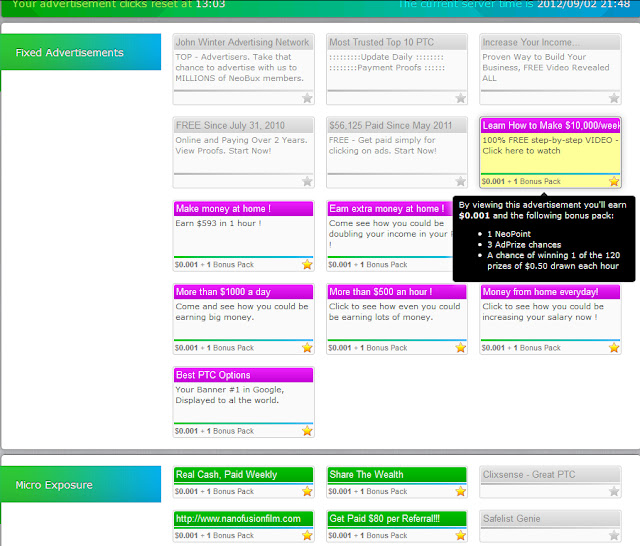Click gold star on Money from home everyday ad
This screenshot has width=640, height=546.
(x=614, y=348)
